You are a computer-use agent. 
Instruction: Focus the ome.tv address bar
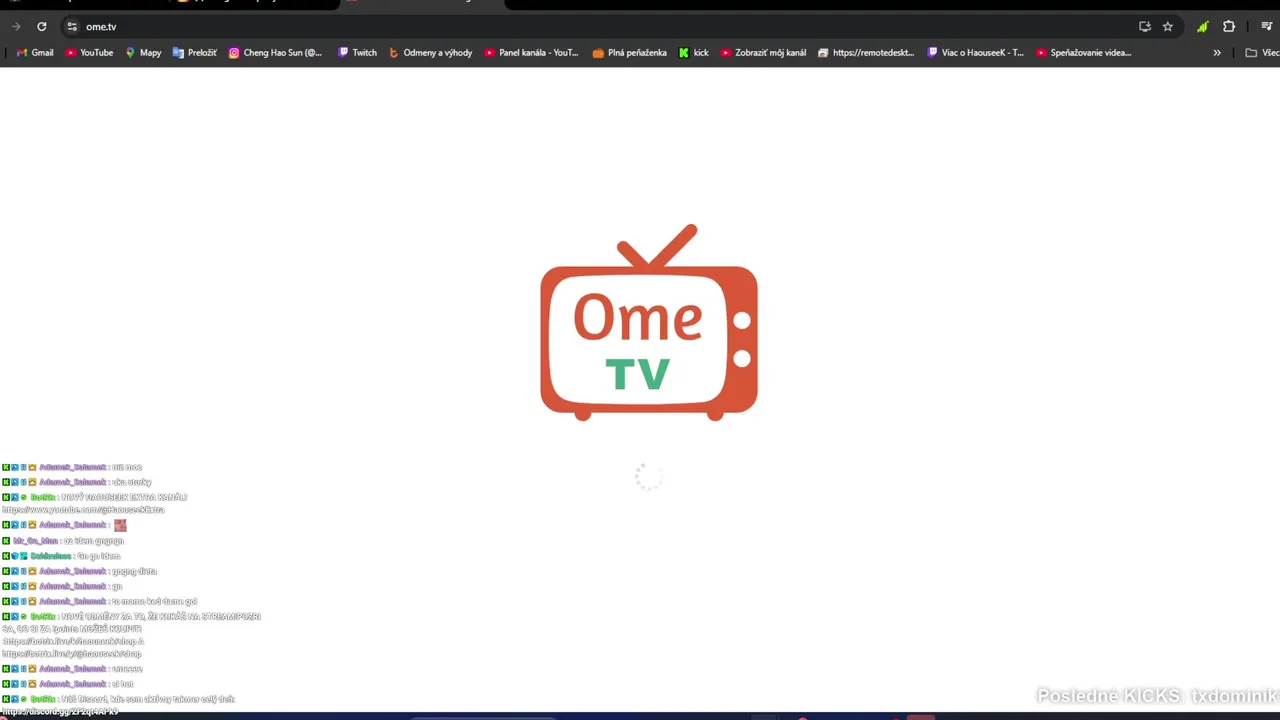click(600, 27)
